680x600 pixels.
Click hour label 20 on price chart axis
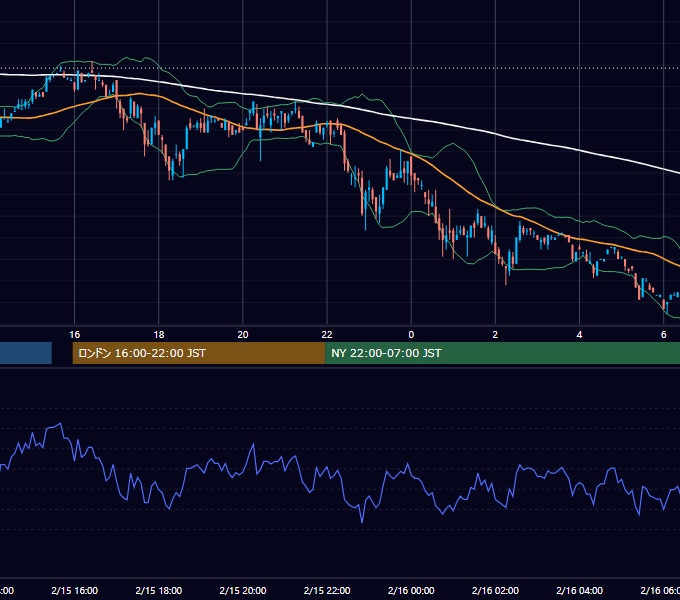coord(243,334)
